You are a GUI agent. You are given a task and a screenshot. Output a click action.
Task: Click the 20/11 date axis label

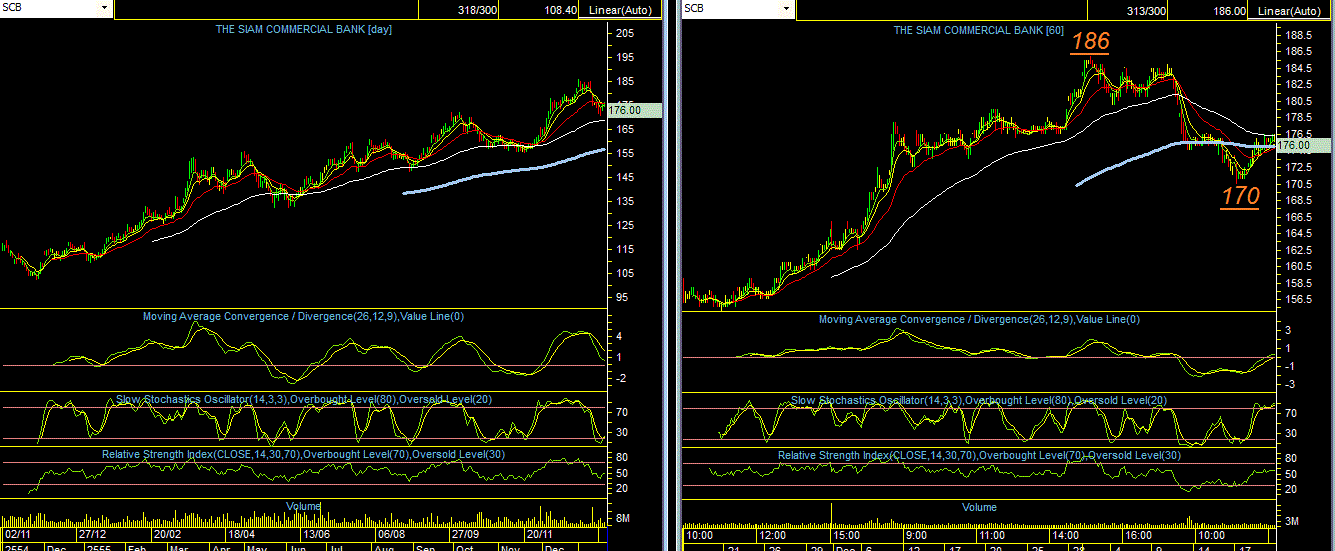click(541, 535)
